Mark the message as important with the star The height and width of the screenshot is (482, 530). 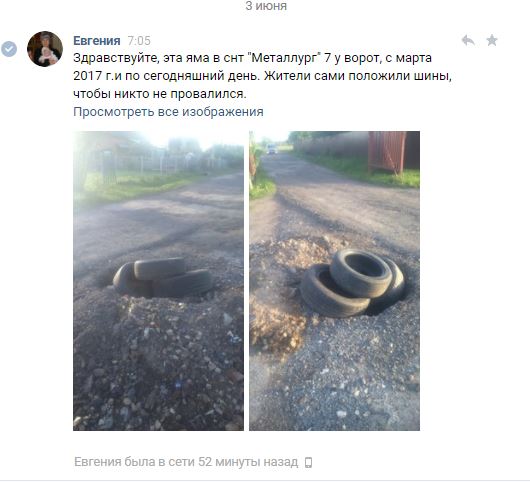[492, 40]
